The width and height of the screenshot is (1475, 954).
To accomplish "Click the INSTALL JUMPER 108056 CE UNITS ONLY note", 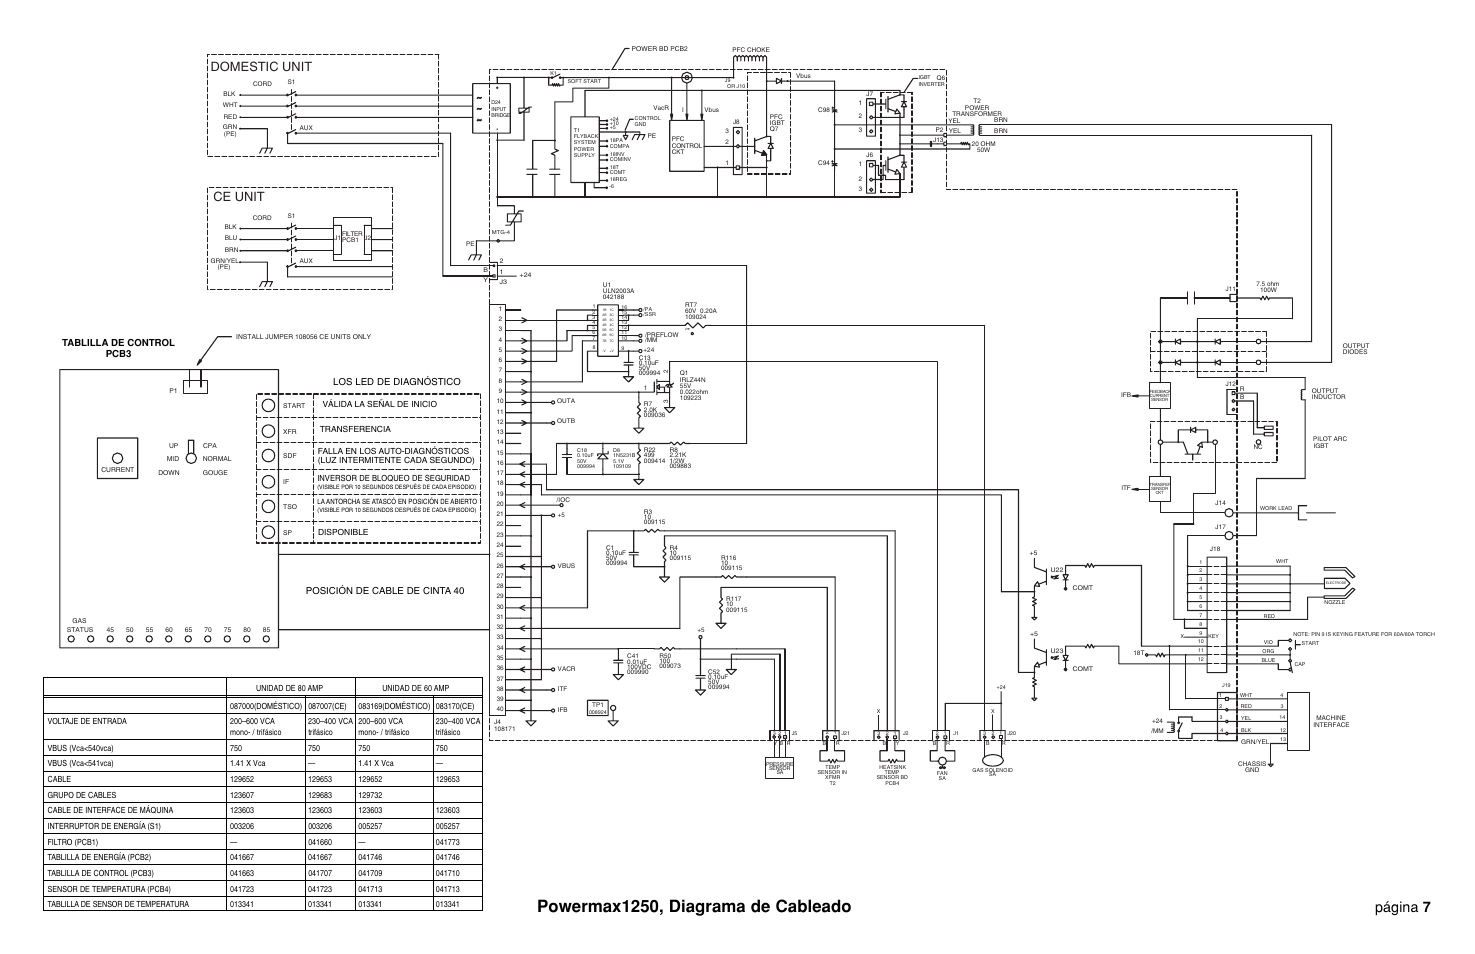I will click(x=303, y=337).
